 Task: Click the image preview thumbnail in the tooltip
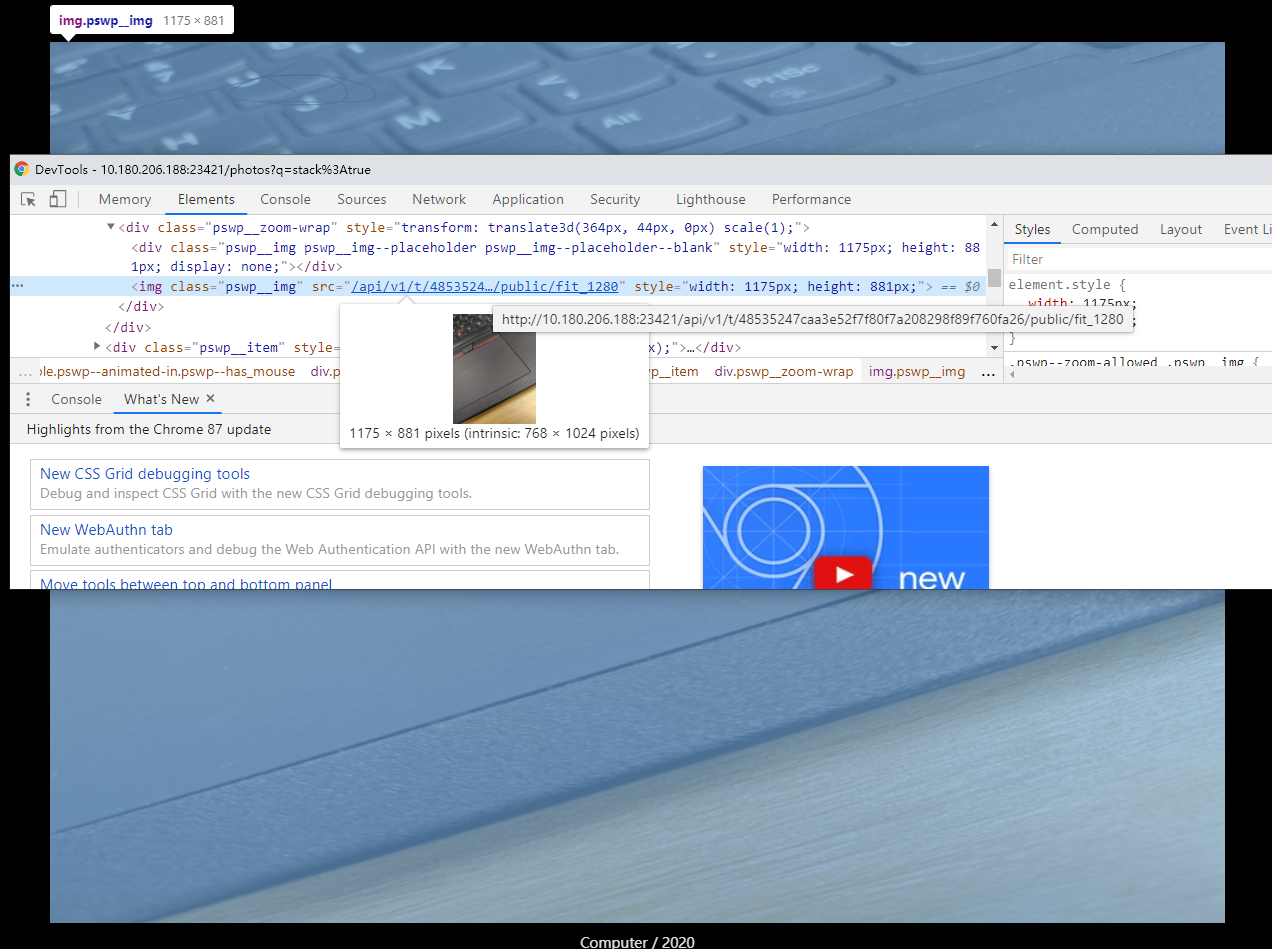[494, 368]
